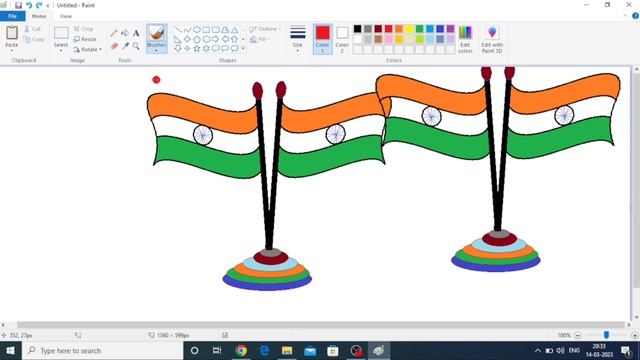
Task: Open the shape Fill dropdown
Action: click(x=260, y=40)
